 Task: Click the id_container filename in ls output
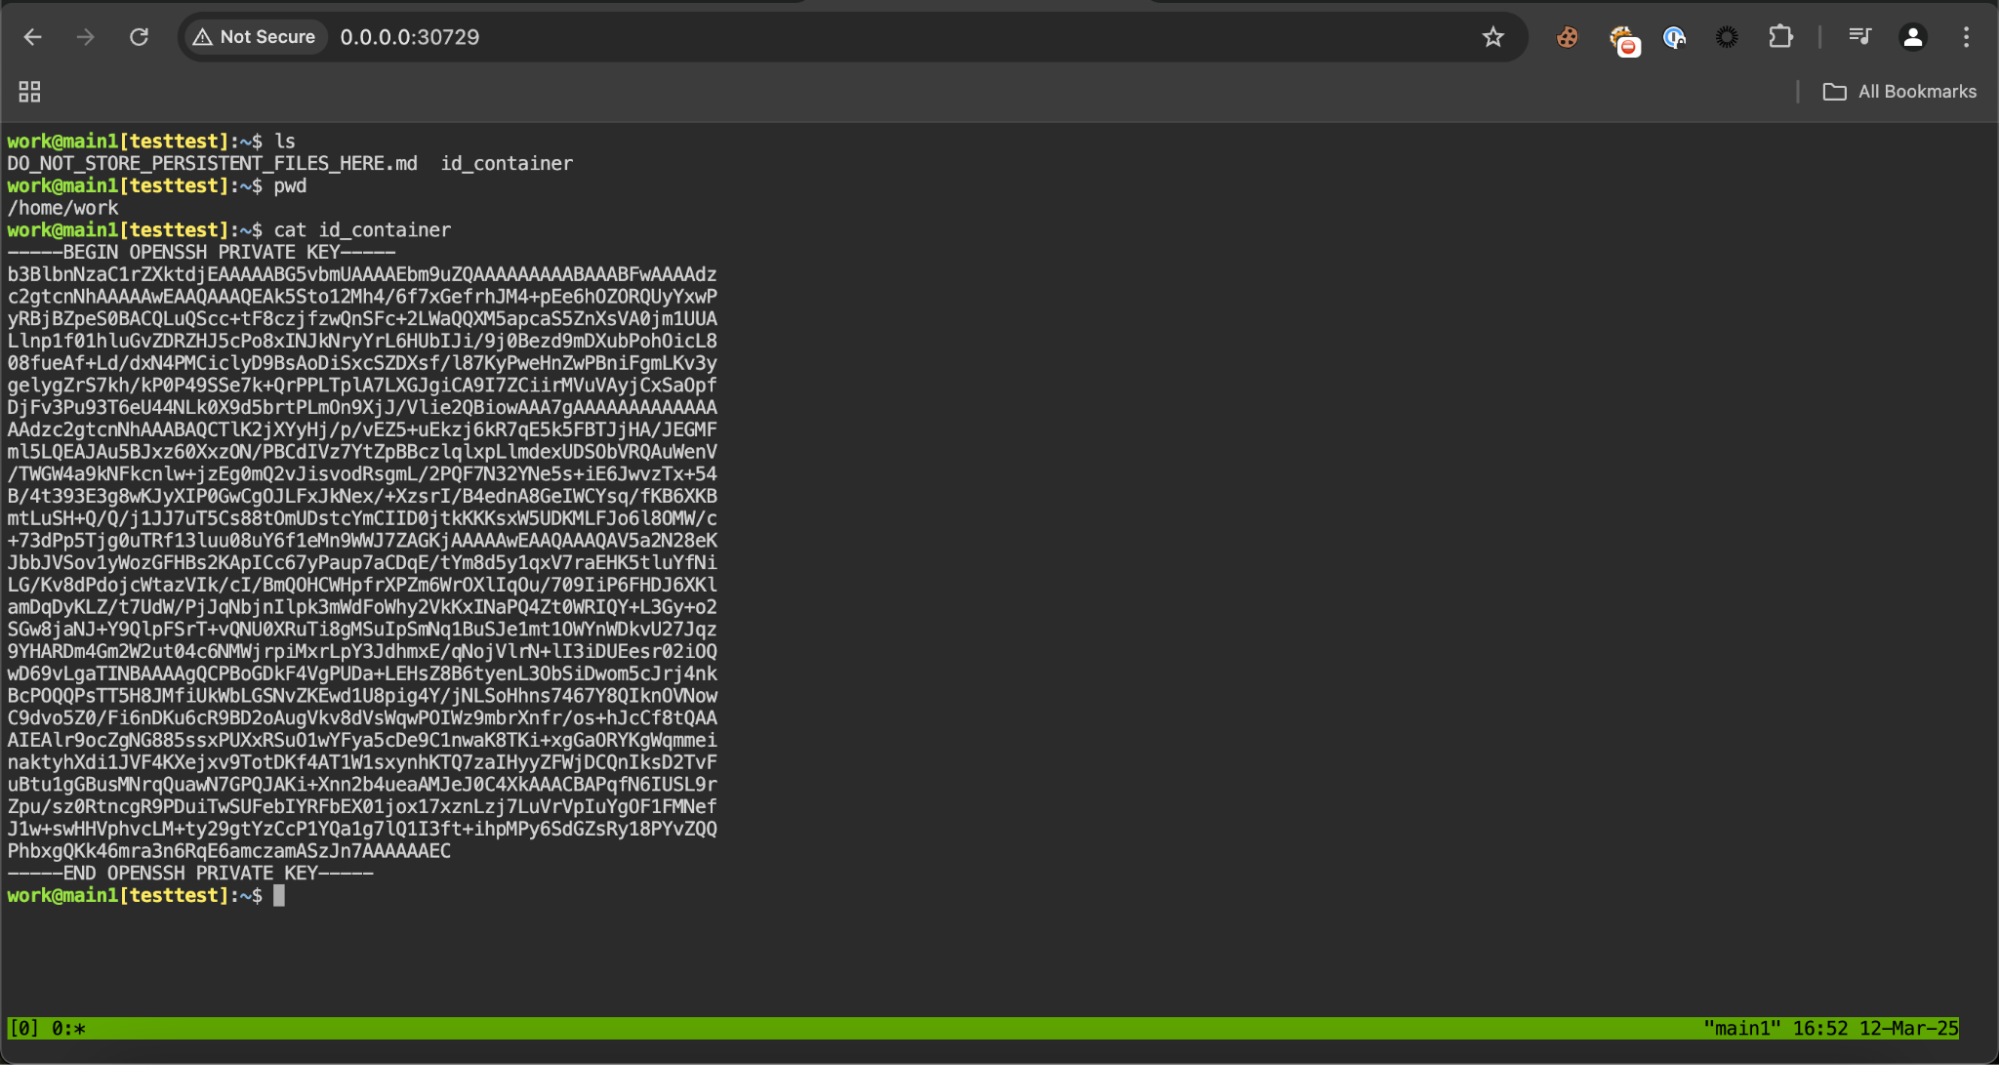pos(507,163)
